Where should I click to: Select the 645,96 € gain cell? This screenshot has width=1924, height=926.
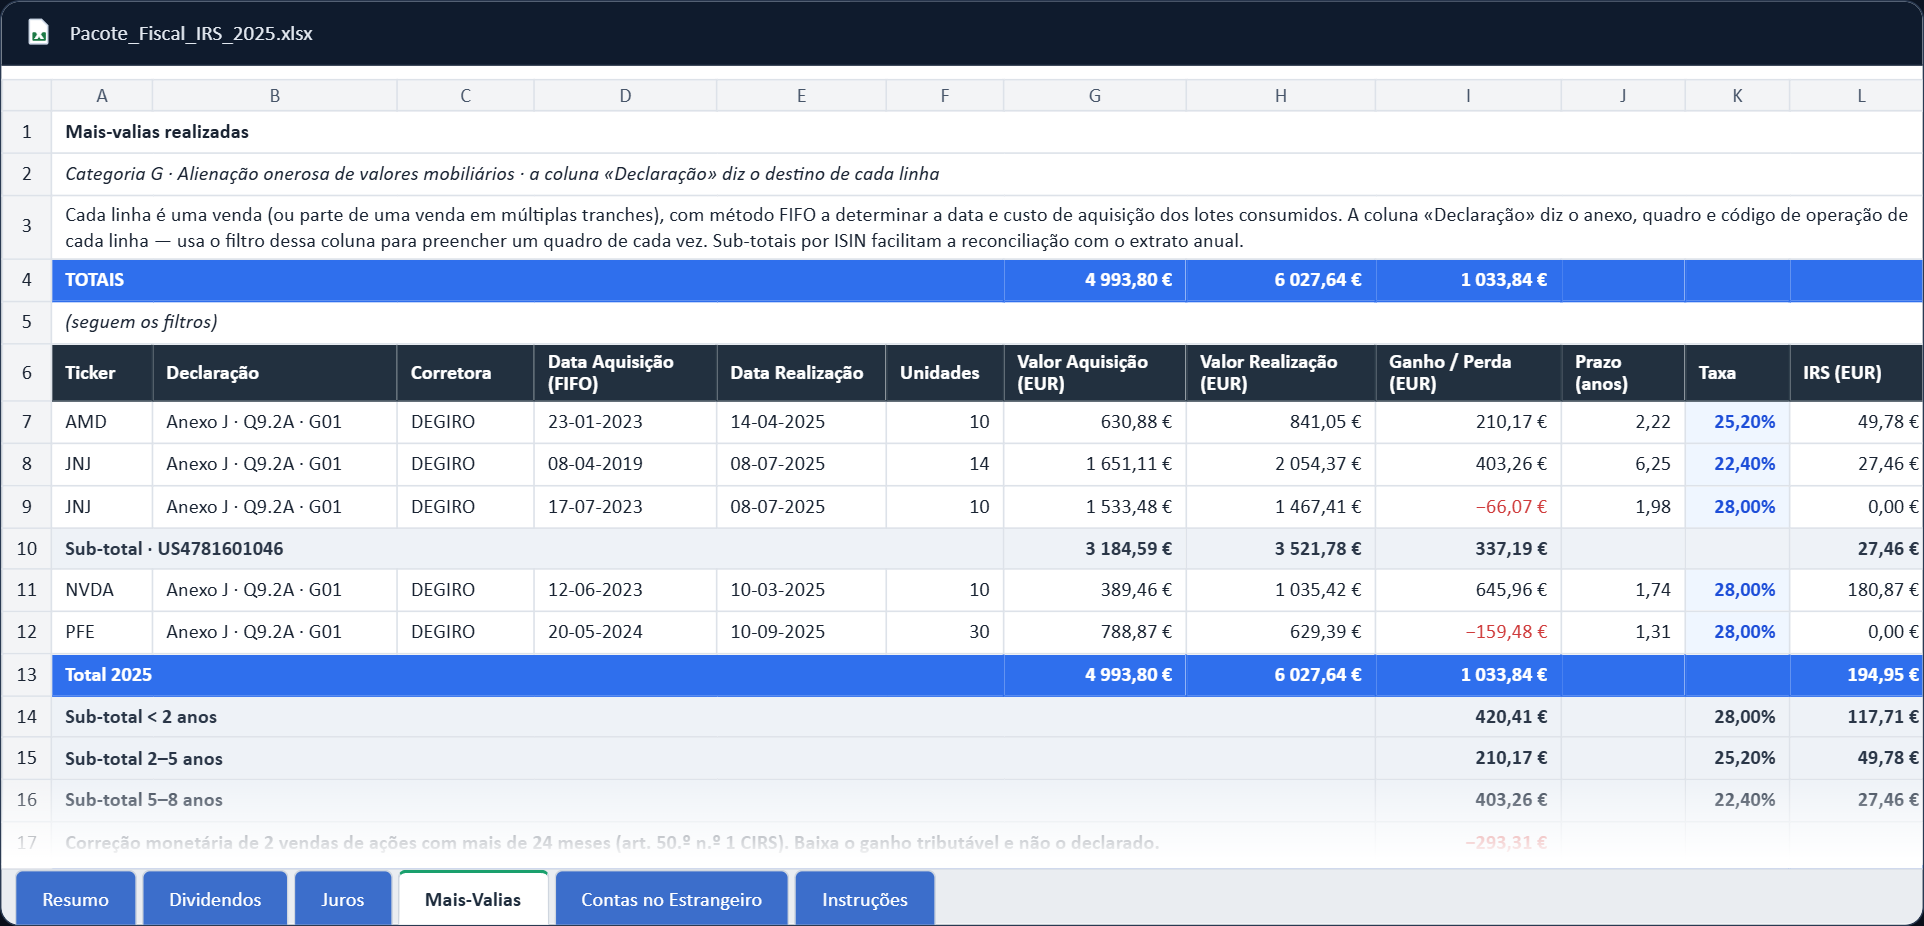[x=1468, y=590]
